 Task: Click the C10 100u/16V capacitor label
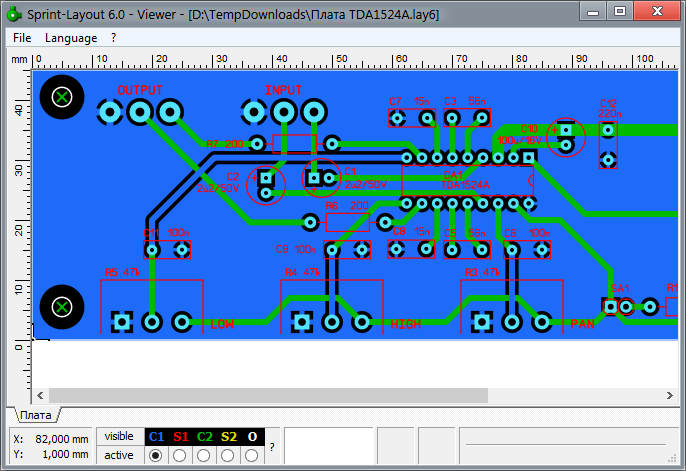click(520, 135)
